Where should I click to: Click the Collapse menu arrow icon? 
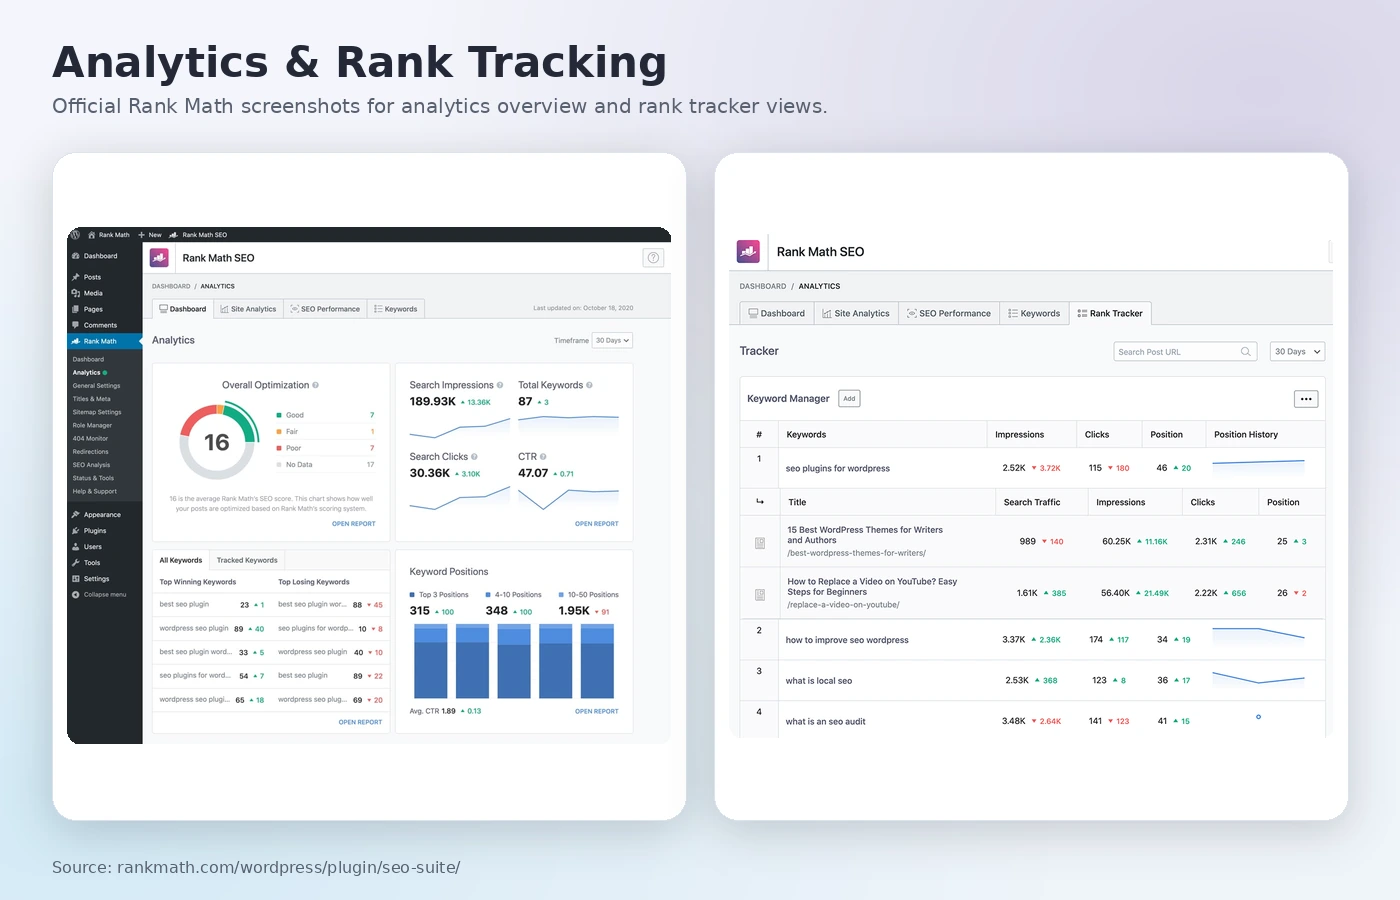76,595
